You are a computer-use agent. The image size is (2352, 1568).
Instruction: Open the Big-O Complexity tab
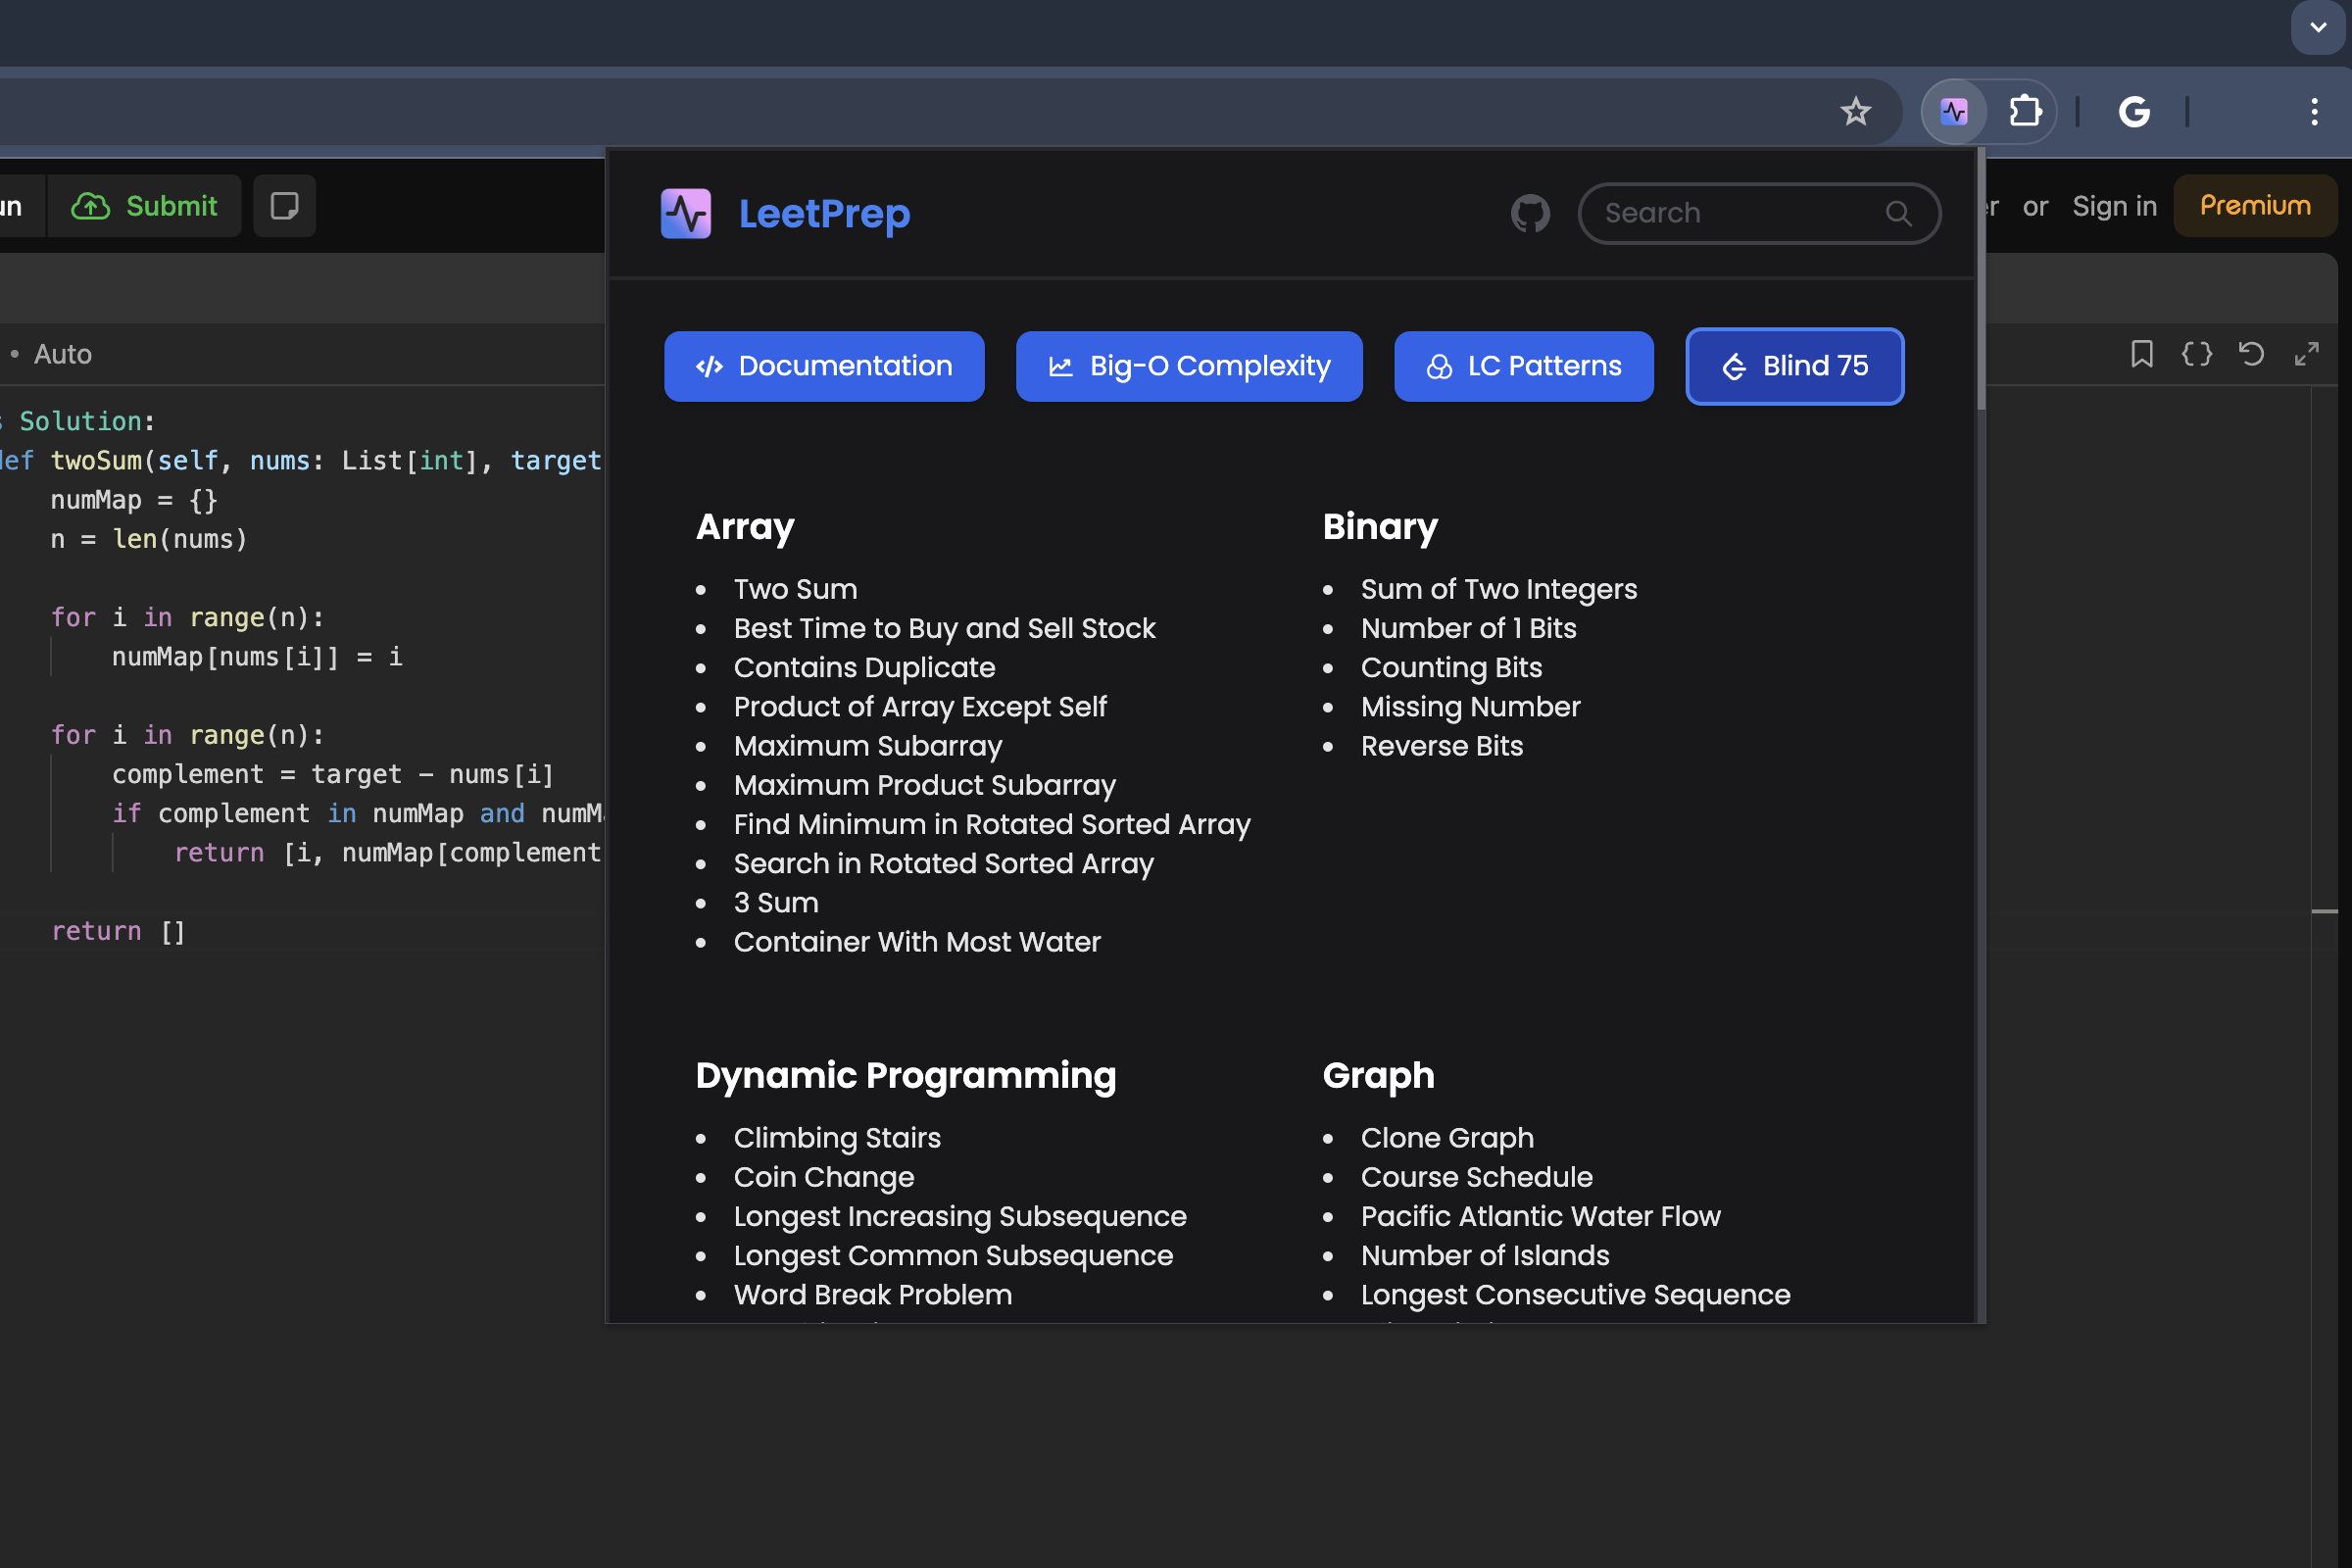coord(1189,366)
